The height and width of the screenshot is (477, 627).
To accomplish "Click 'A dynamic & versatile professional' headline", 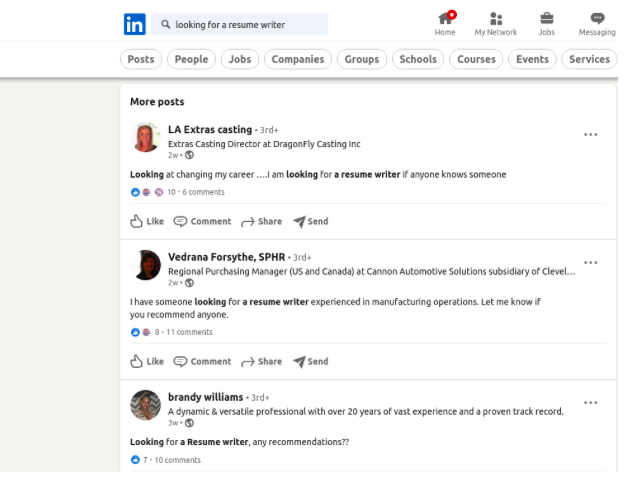I will pyautogui.click(x=365, y=411).
